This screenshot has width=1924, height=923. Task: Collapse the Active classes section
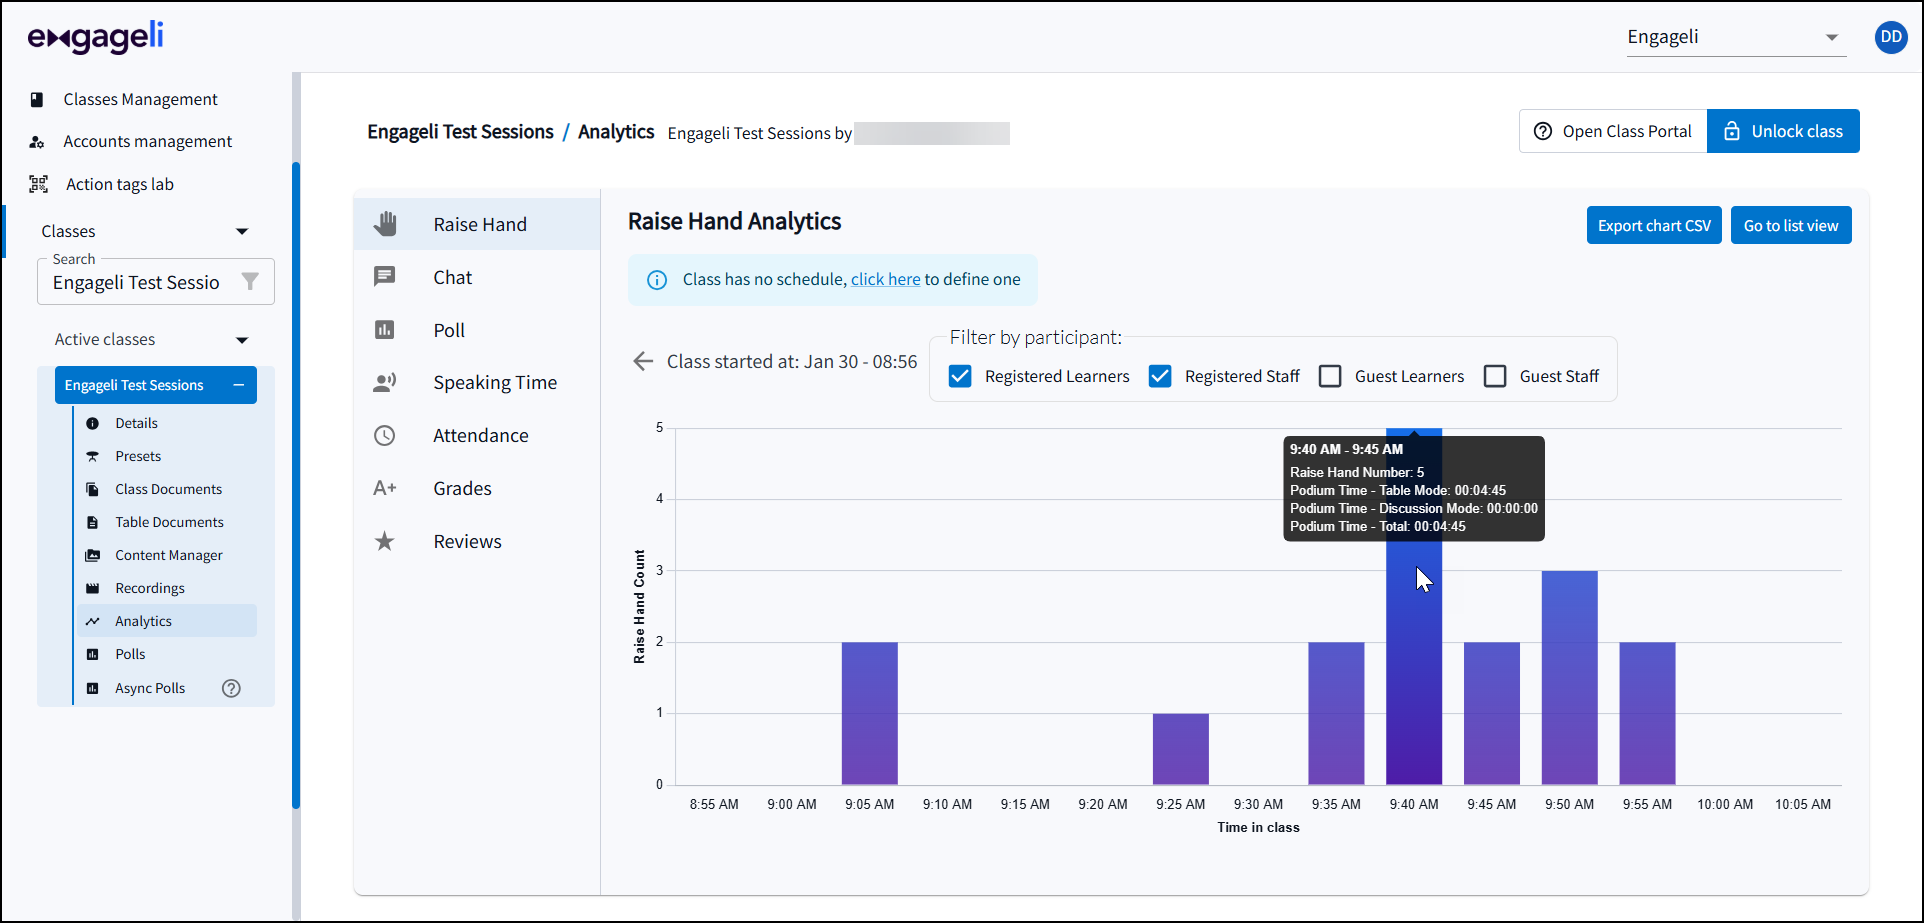(x=242, y=340)
